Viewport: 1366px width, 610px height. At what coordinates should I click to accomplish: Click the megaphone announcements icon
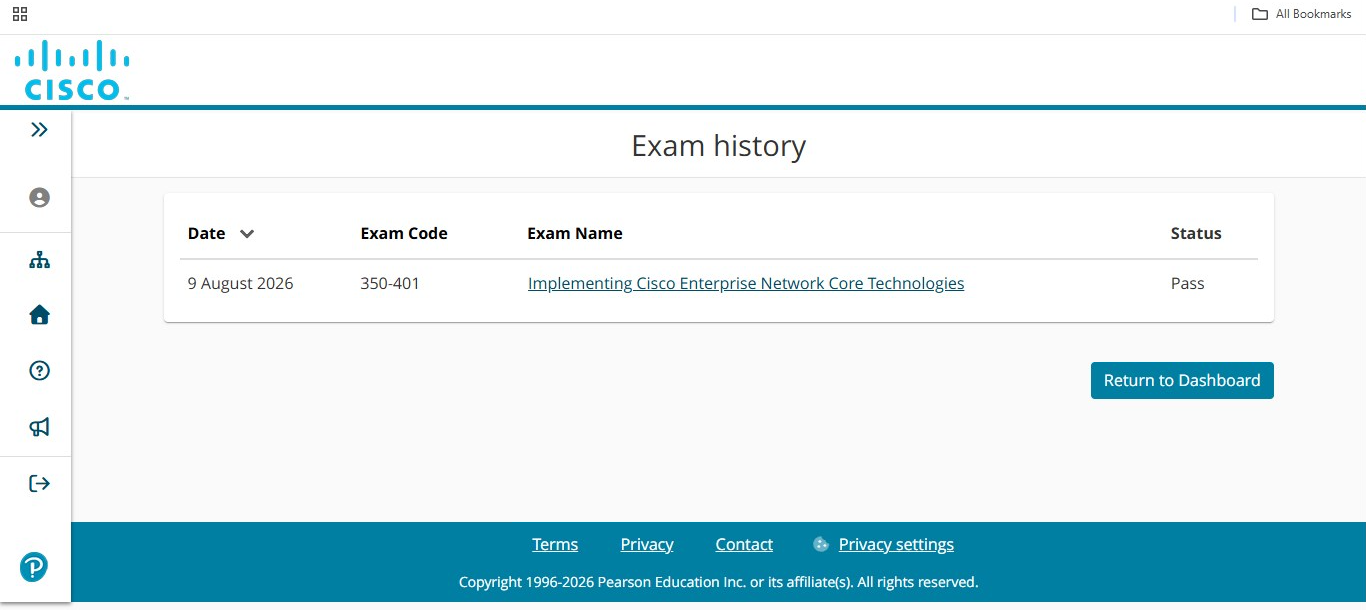tap(39, 427)
